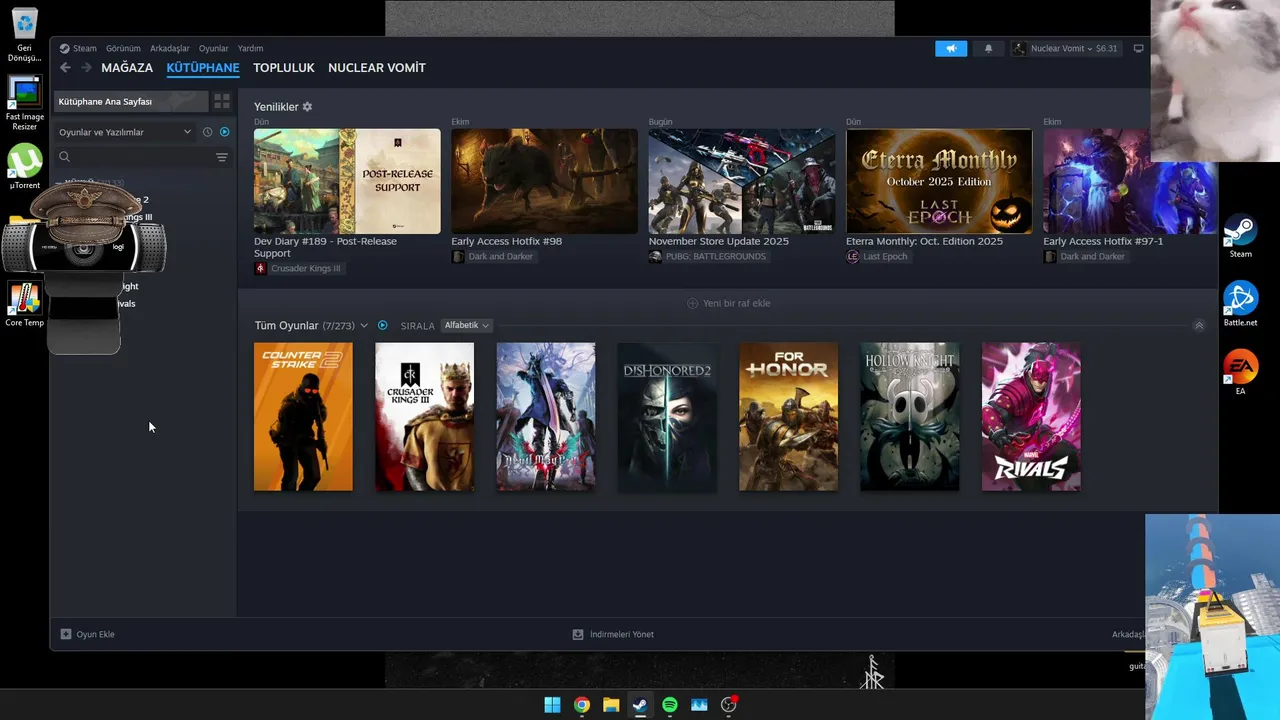Open Oyunlar ve Yazılımlar filter dropdown
Viewport: 1280px width, 720px height.
click(125, 132)
